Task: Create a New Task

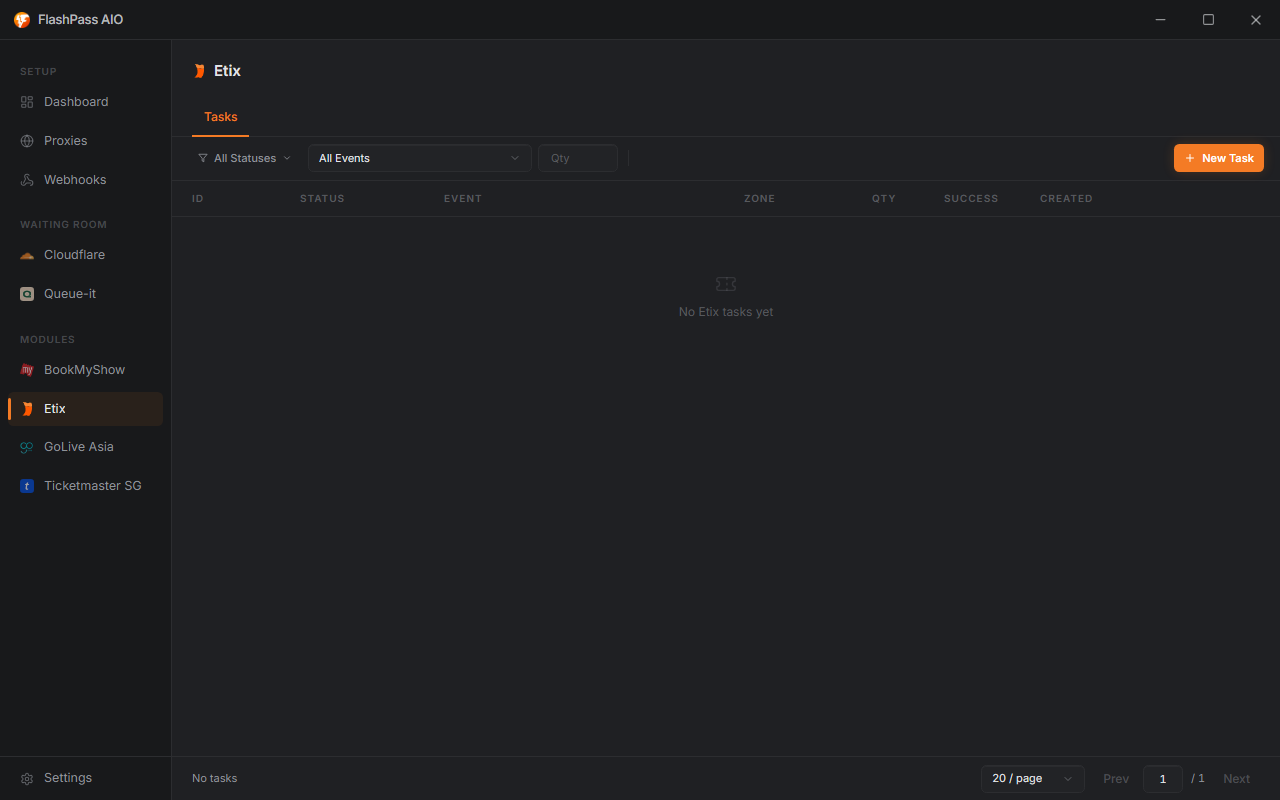Action: point(1219,158)
